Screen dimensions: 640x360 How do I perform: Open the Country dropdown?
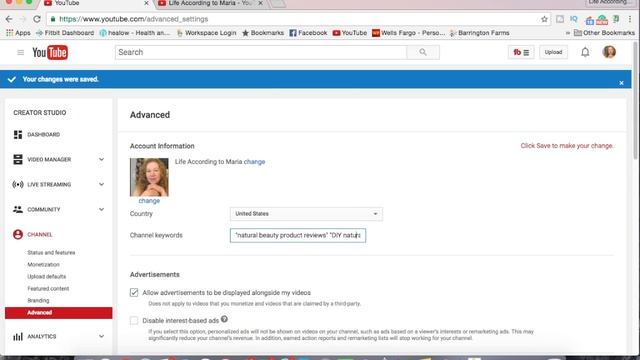tap(306, 214)
